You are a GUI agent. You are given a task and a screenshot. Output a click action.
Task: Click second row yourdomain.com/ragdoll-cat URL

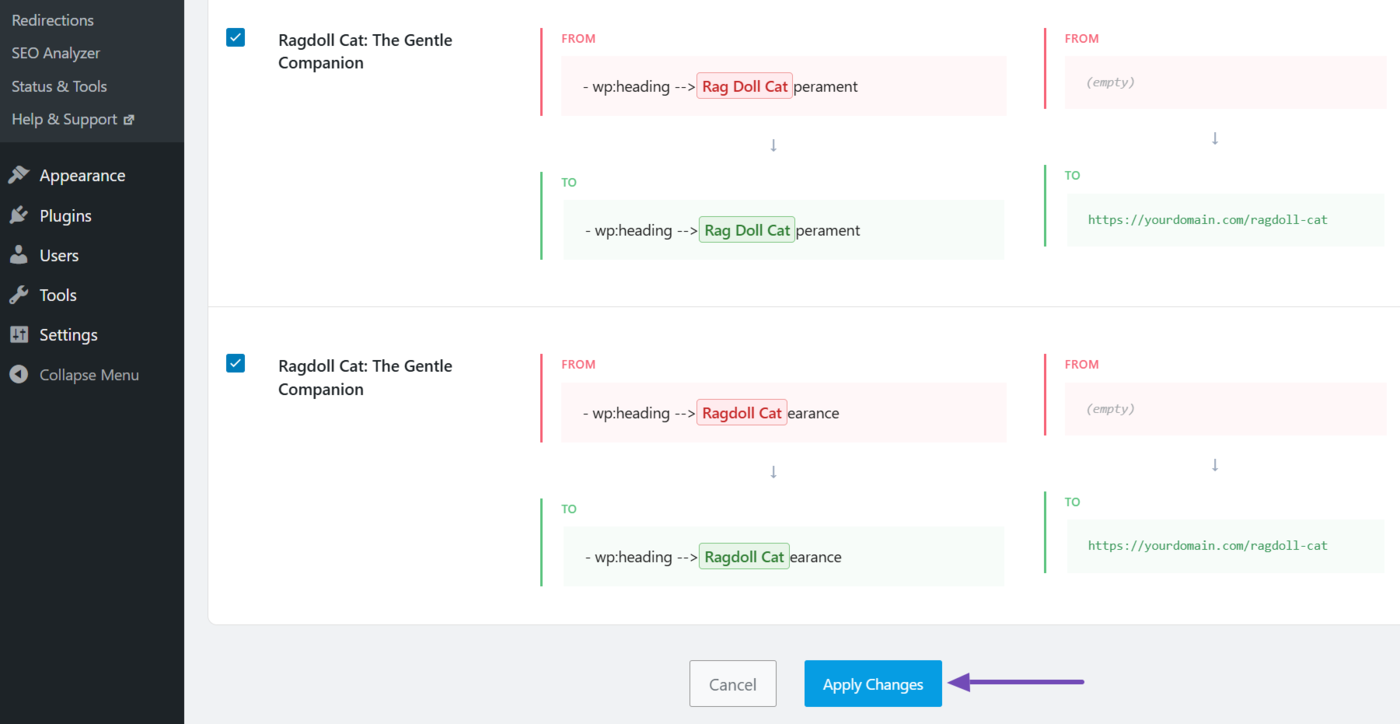pos(1208,545)
